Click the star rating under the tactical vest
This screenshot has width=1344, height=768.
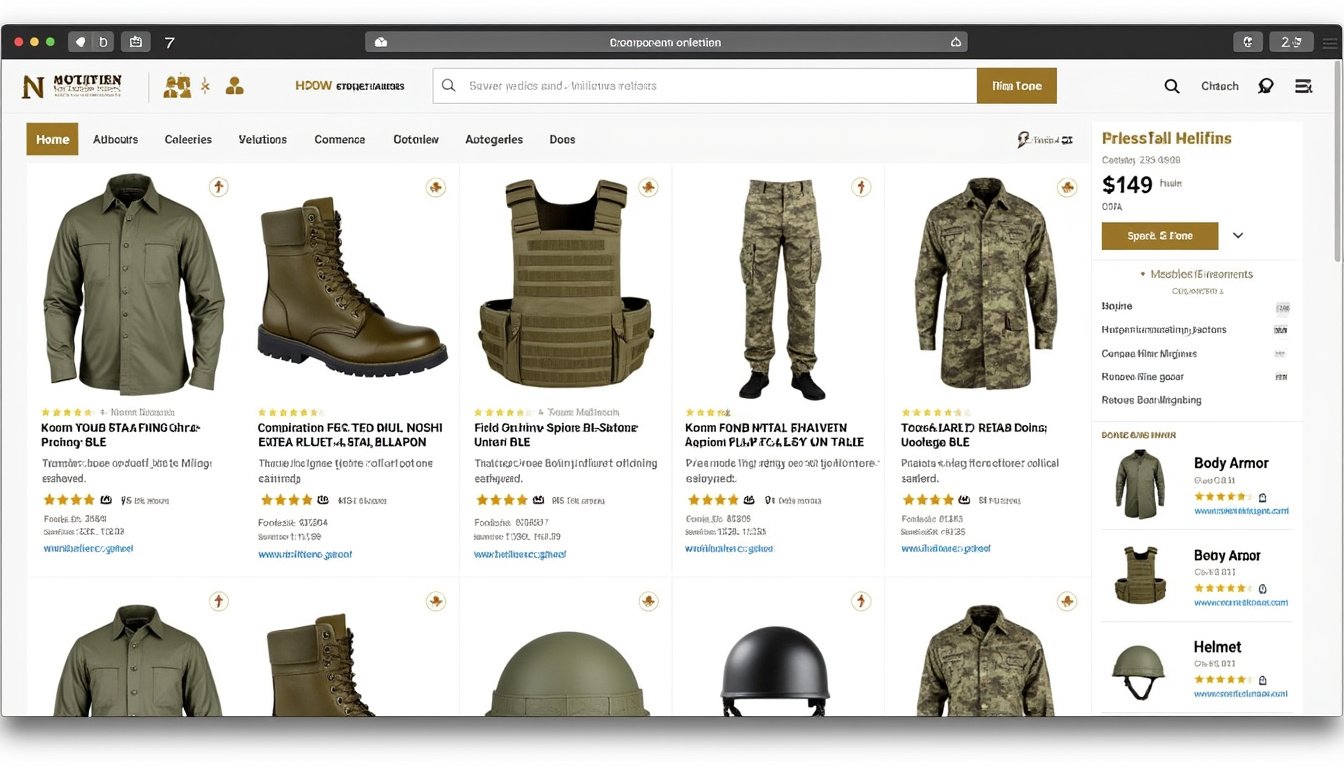click(503, 500)
